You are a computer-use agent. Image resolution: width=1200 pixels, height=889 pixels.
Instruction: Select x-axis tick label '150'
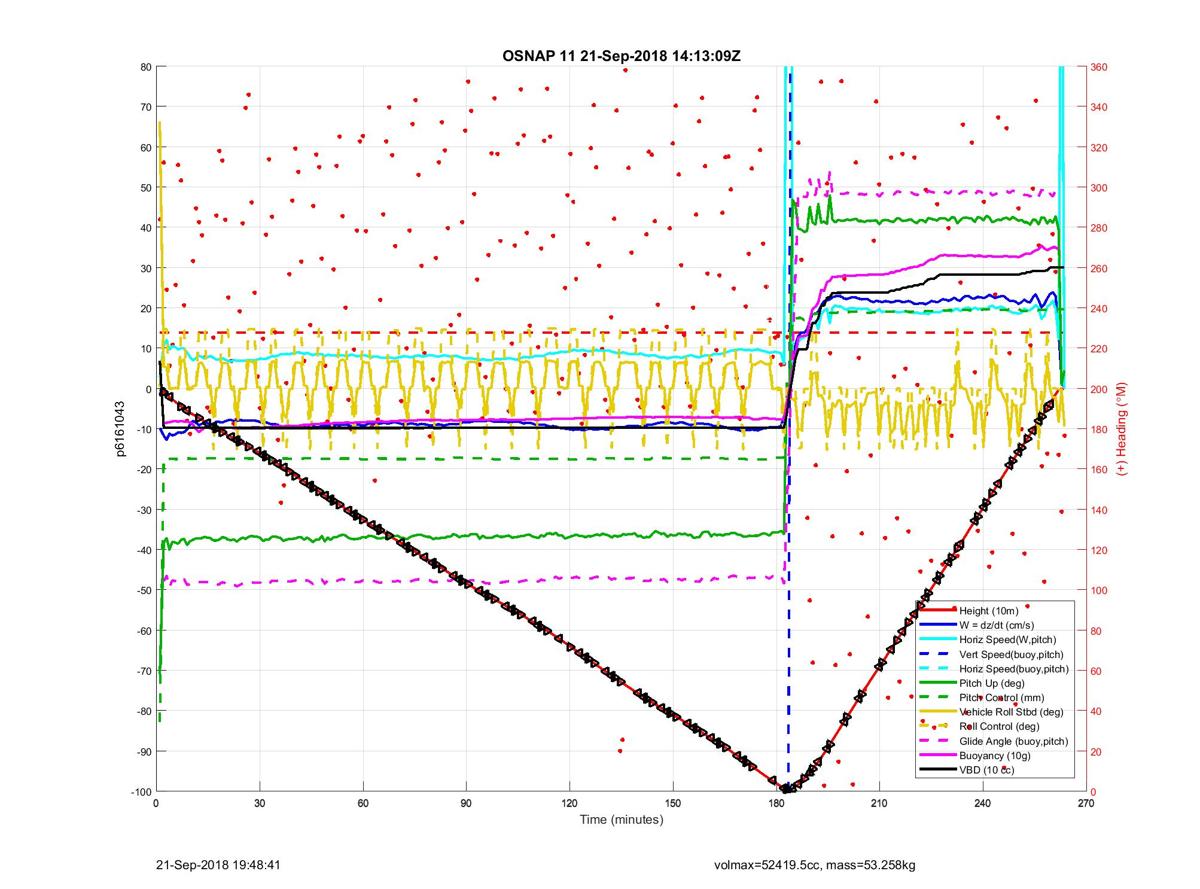click(673, 803)
